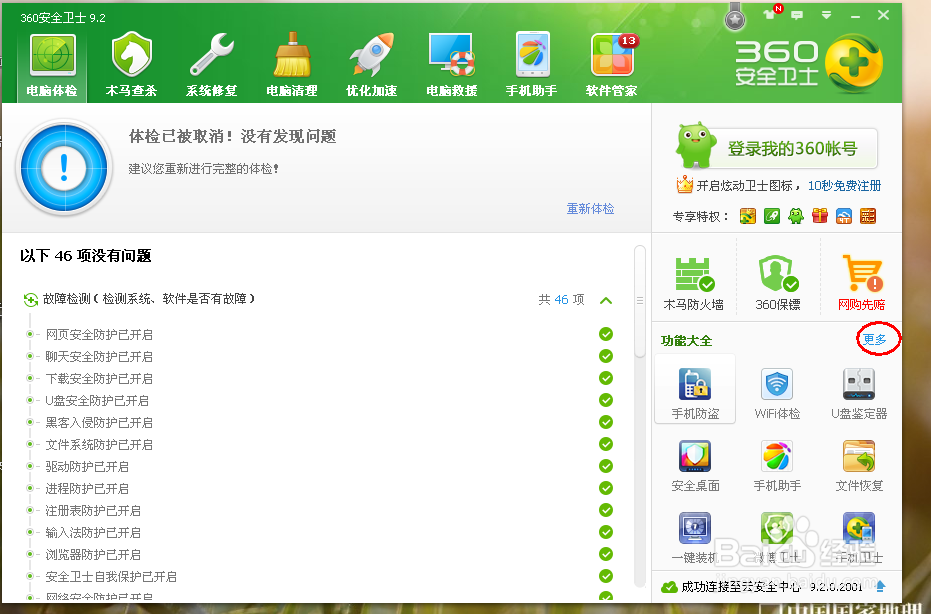This screenshot has width=931, height=614.
Task: Open 更多 to see all functions
Action: (x=875, y=340)
